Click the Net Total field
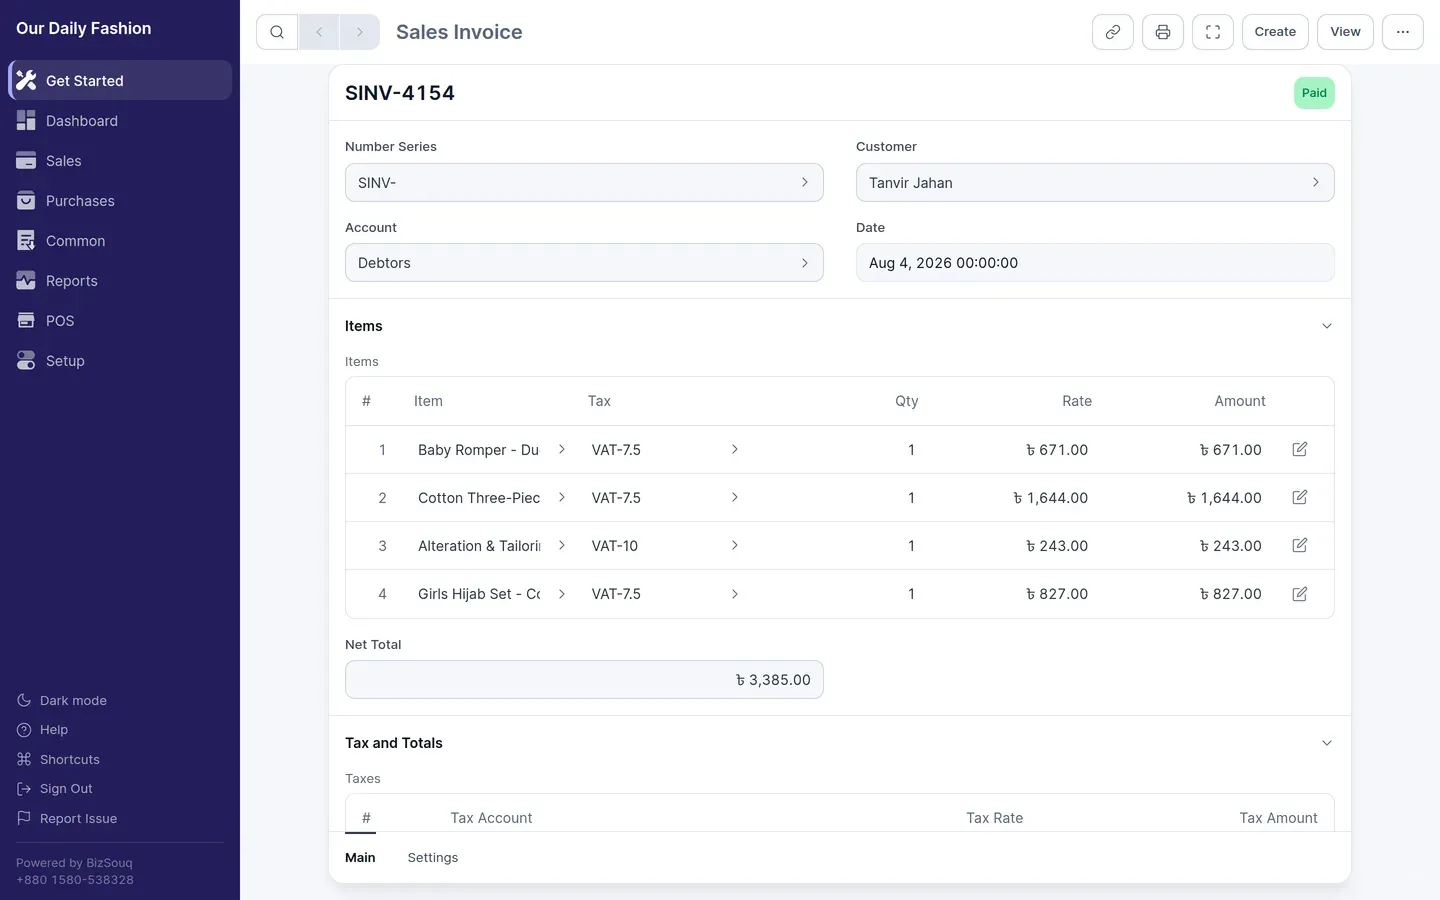Image resolution: width=1440 pixels, height=900 pixels. point(584,680)
